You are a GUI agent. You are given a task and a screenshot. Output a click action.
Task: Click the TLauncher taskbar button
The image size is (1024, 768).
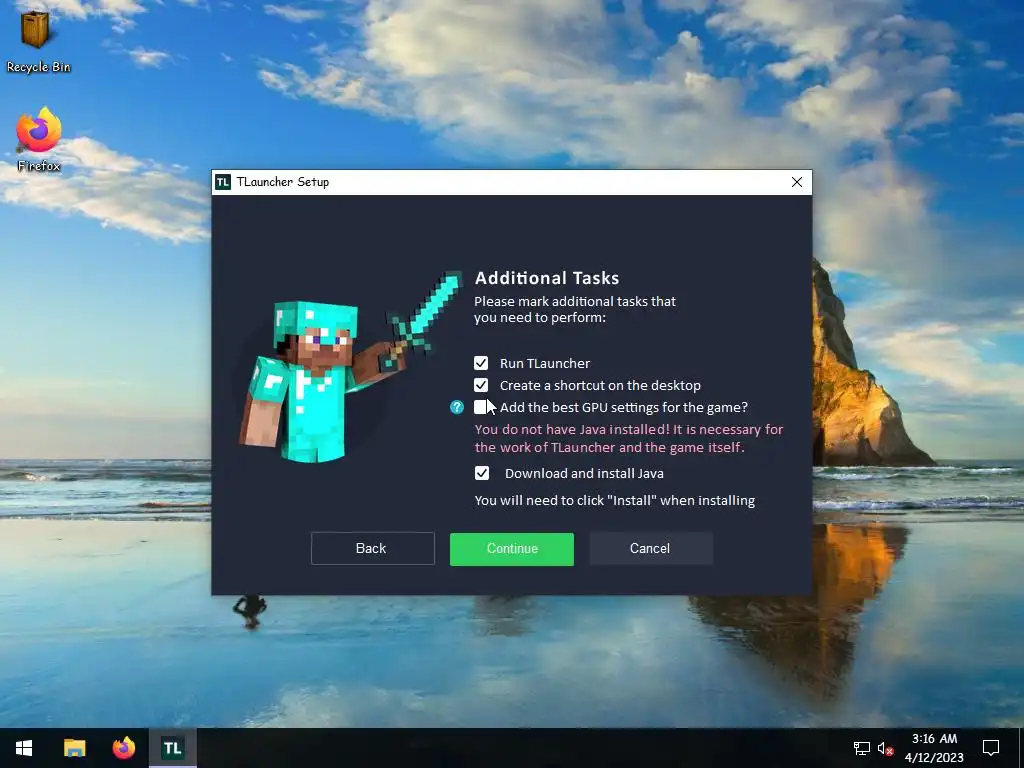coord(172,748)
